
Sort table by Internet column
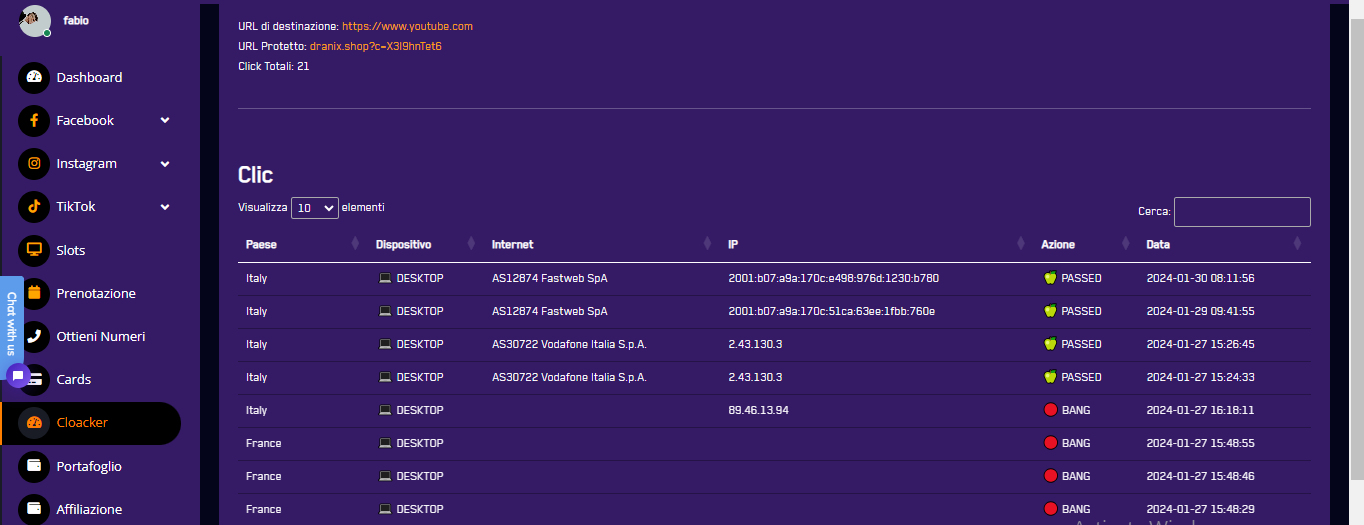pyautogui.click(x=601, y=244)
